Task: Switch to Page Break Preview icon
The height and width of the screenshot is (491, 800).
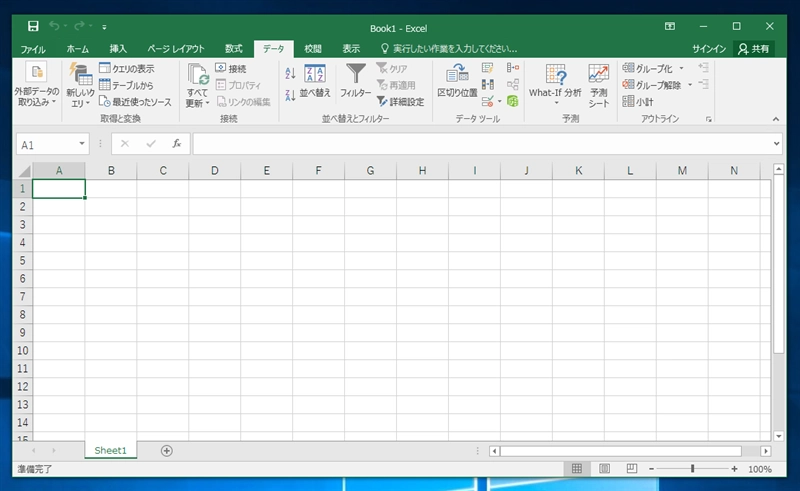Action: click(x=632, y=469)
